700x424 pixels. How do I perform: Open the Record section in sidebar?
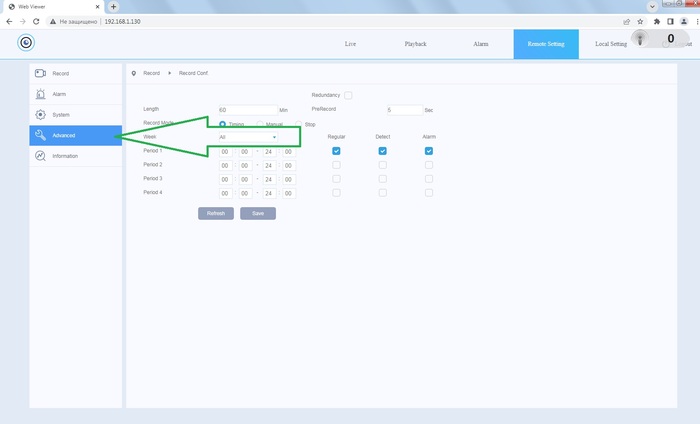click(x=60, y=74)
